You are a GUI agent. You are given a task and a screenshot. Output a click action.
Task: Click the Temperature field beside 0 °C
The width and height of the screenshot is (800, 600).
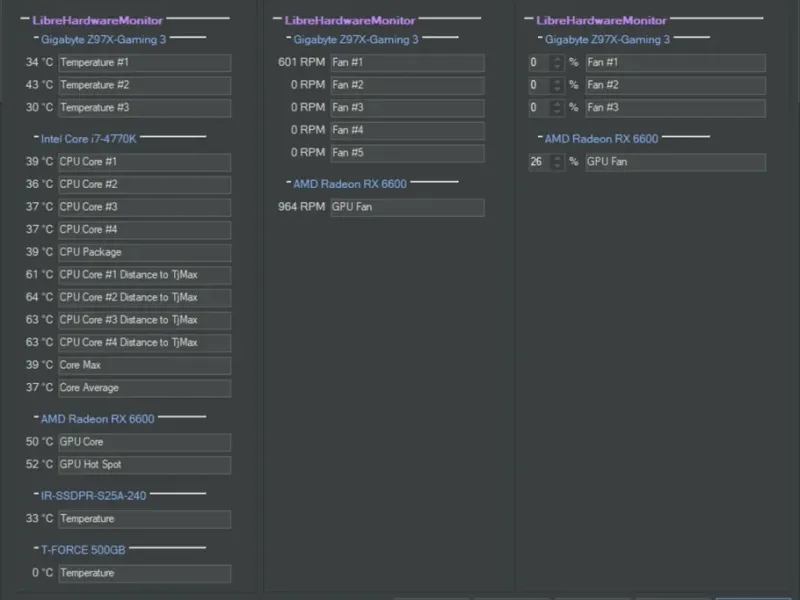tap(144, 573)
